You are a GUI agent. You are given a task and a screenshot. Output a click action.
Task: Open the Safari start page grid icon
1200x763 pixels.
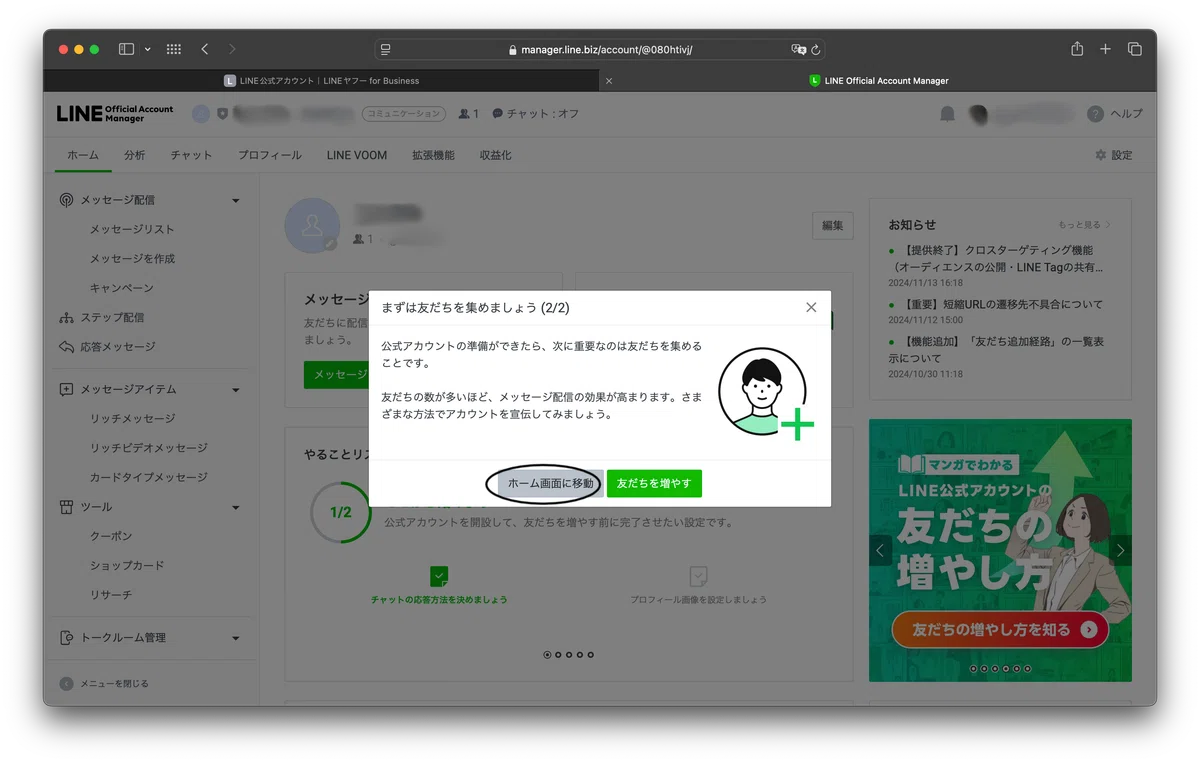173,49
